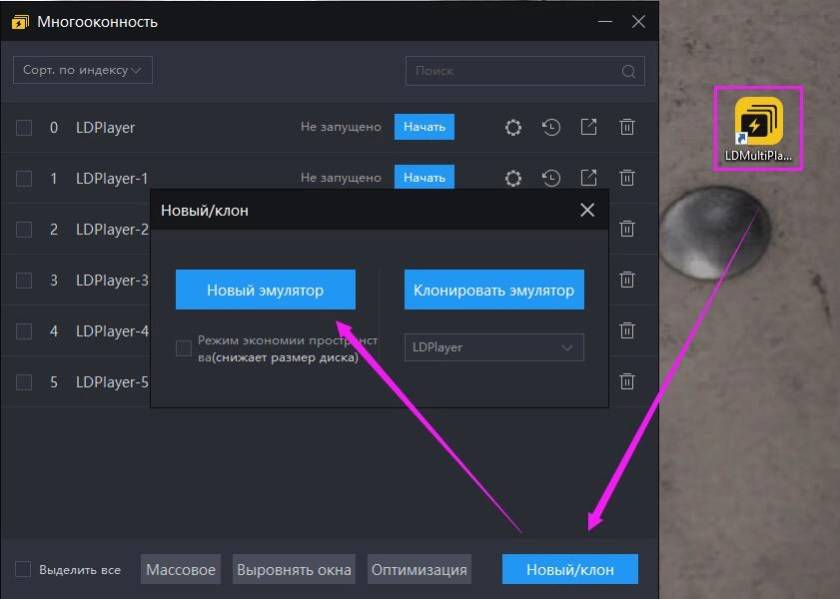Enable disk space saving mode checkbox
Screen dimensions: 840x599
pyautogui.click(x=183, y=348)
